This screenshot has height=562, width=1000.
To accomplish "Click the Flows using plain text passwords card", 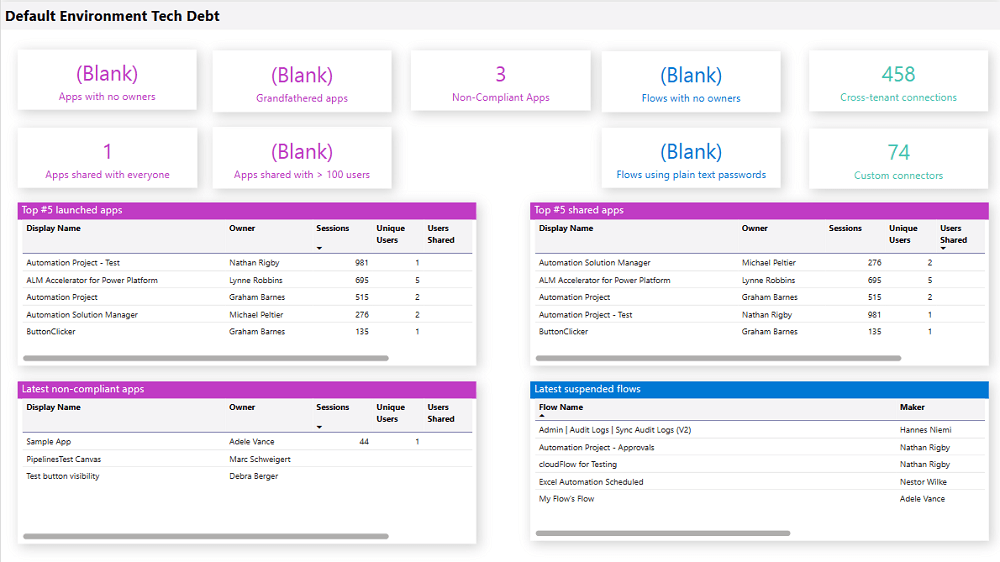I will (x=691, y=159).
